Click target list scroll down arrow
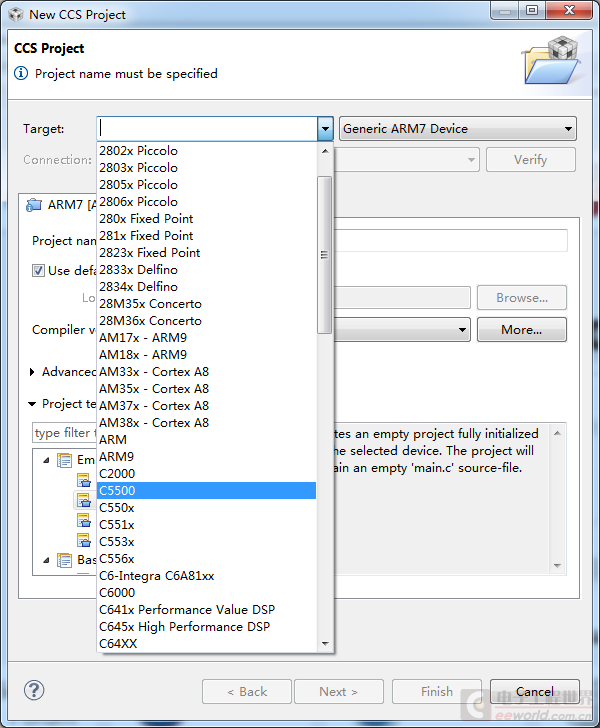The image size is (600, 728). (325, 644)
